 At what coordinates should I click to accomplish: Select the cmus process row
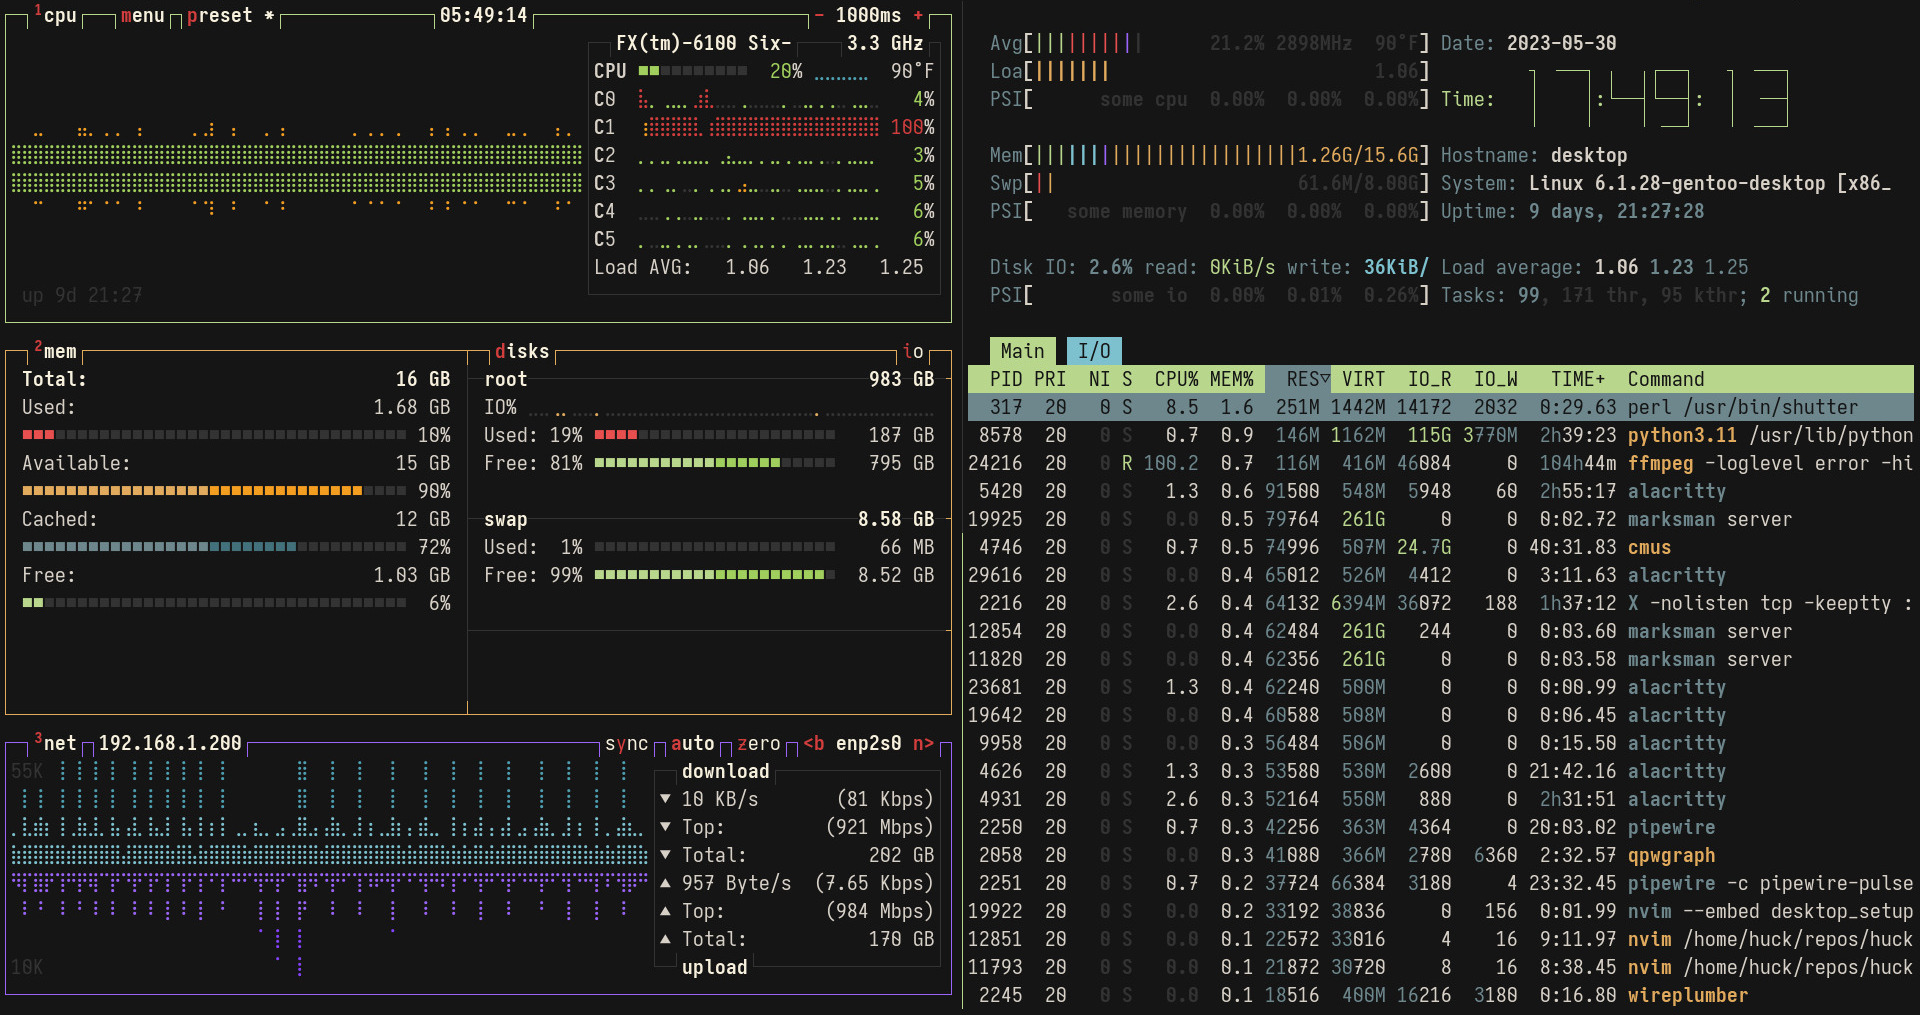click(1441, 547)
